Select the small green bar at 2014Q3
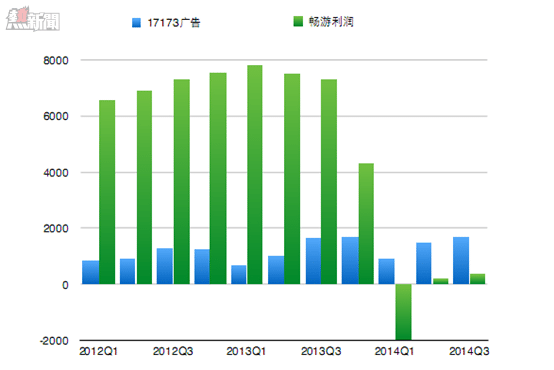This screenshot has height=370, width=554. [478, 279]
